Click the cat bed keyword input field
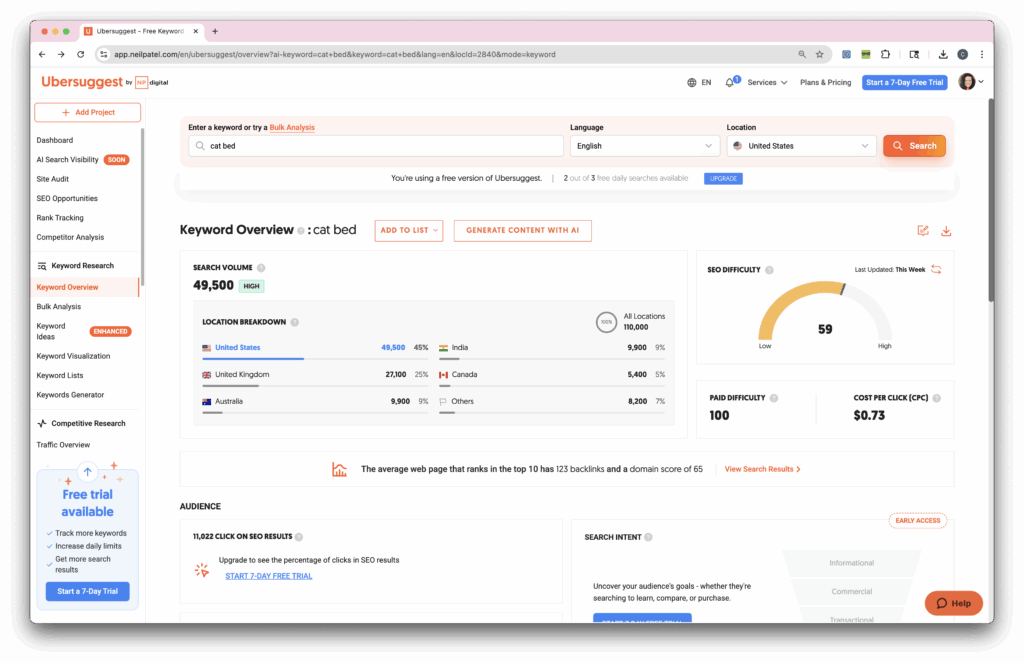This screenshot has width=1024, height=663. click(x=376, y=146)
